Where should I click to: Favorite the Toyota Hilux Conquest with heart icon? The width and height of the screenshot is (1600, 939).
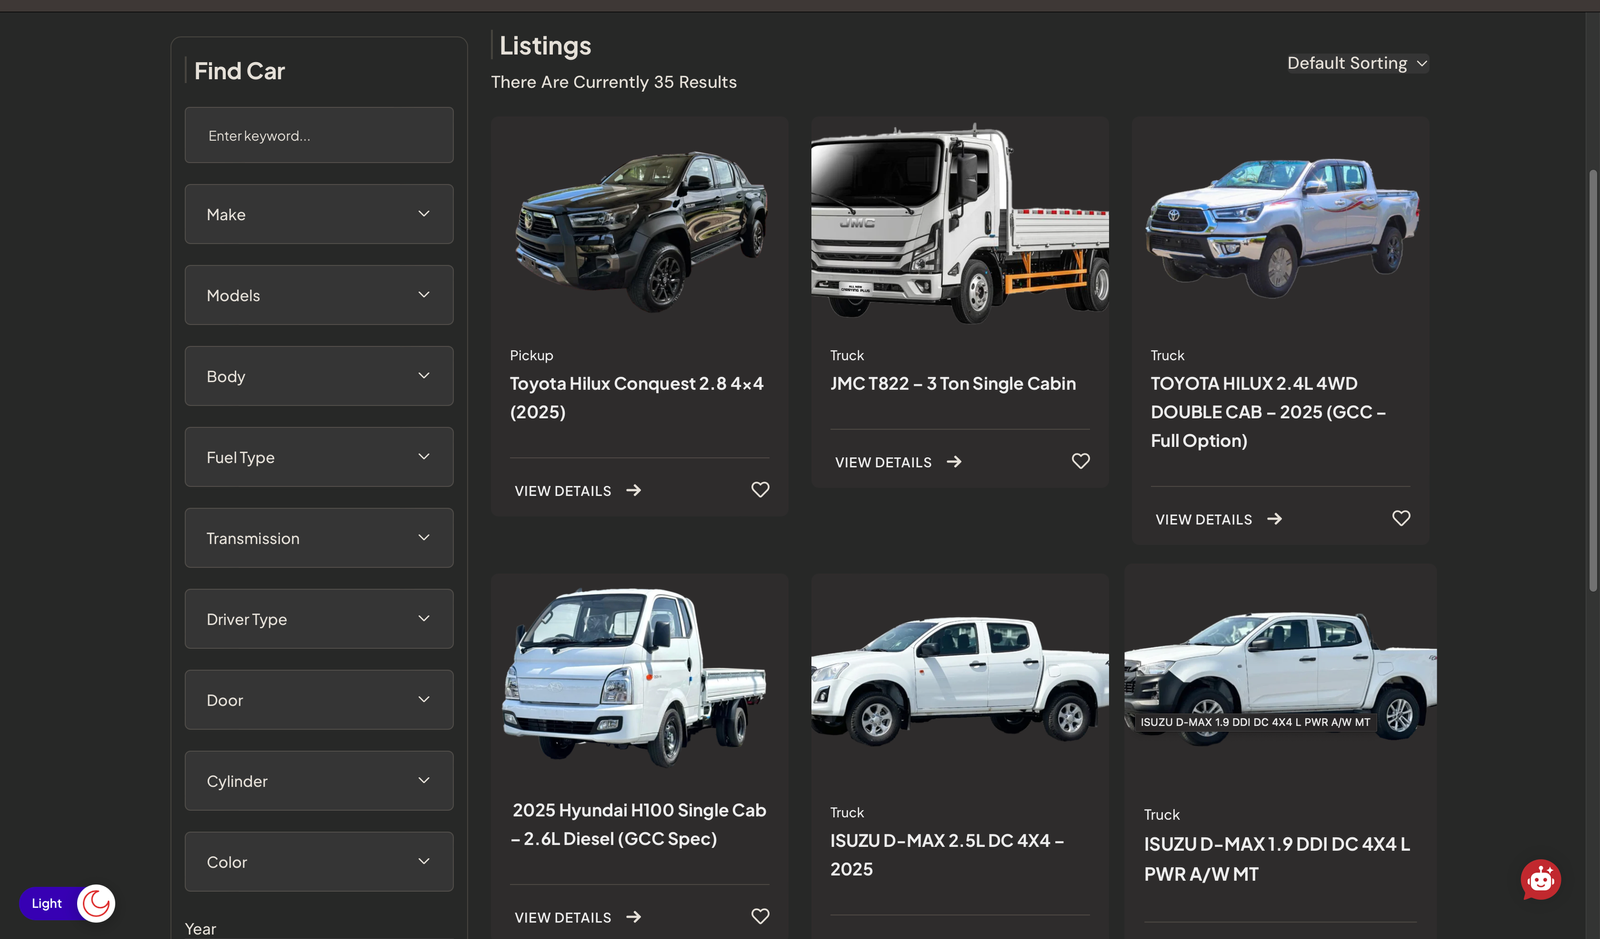coord(760,490)
